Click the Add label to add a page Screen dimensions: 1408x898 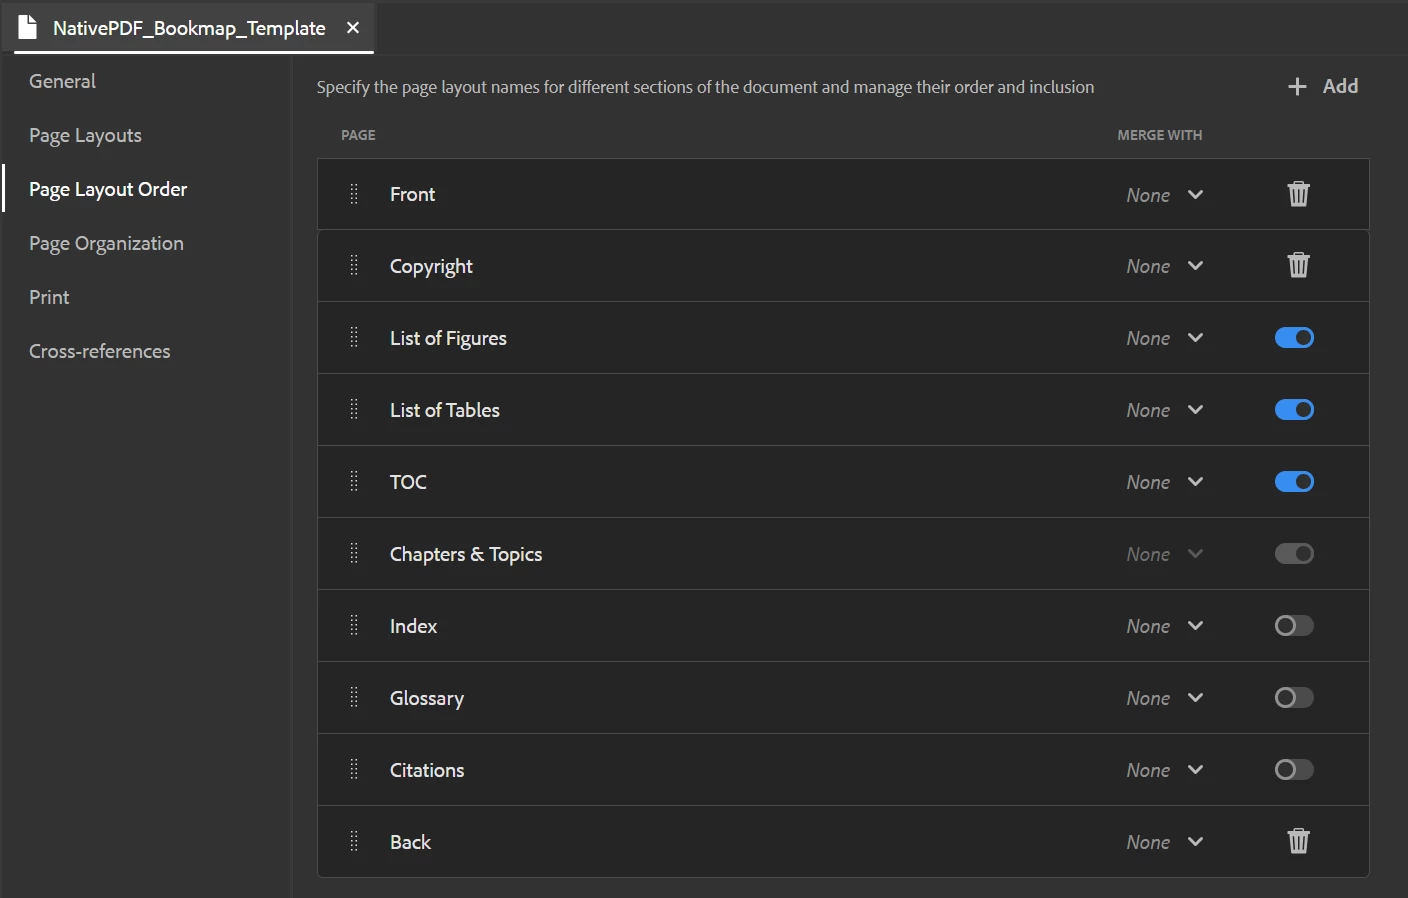click(x=1340, y=86)
